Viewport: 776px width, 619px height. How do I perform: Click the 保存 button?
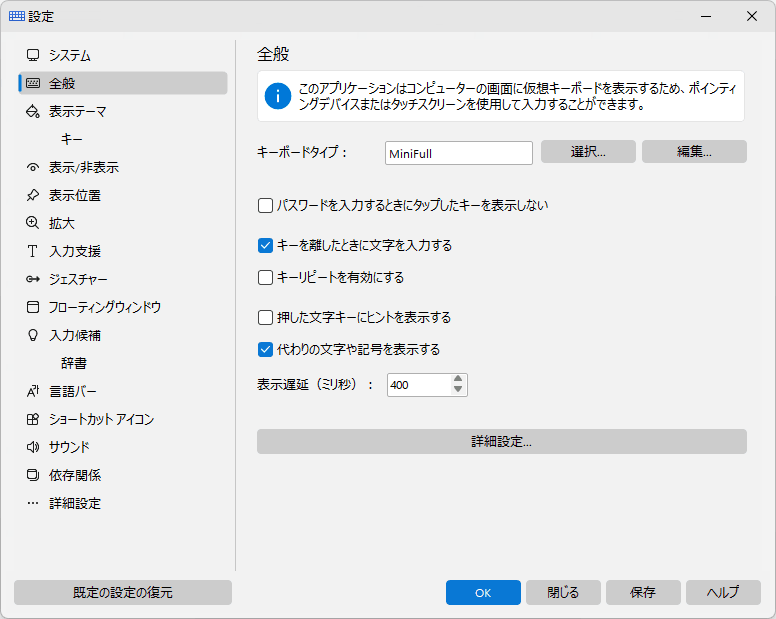[x=643, y=592]
